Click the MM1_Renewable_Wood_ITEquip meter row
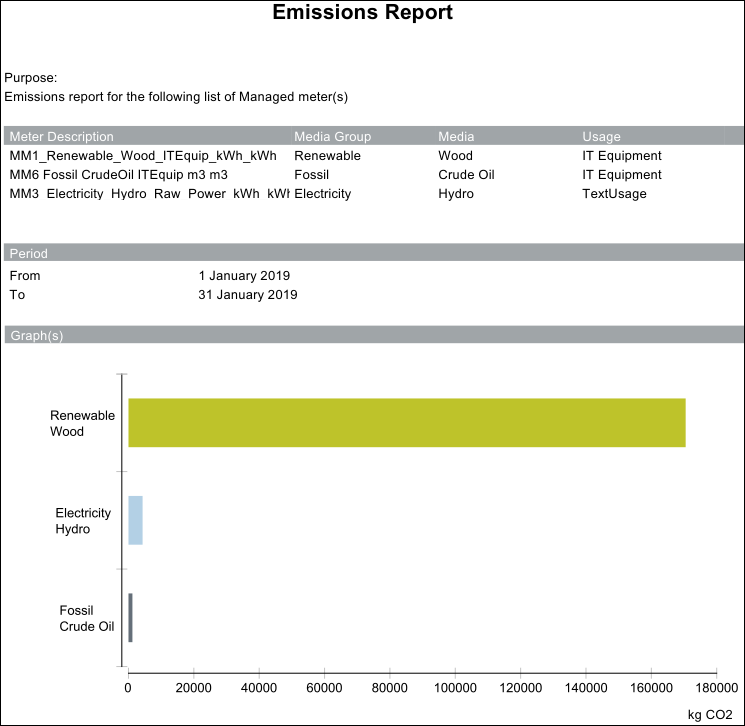Image resolution: width=745 pixels, height=726 pixels. click(x=143, y=156)
